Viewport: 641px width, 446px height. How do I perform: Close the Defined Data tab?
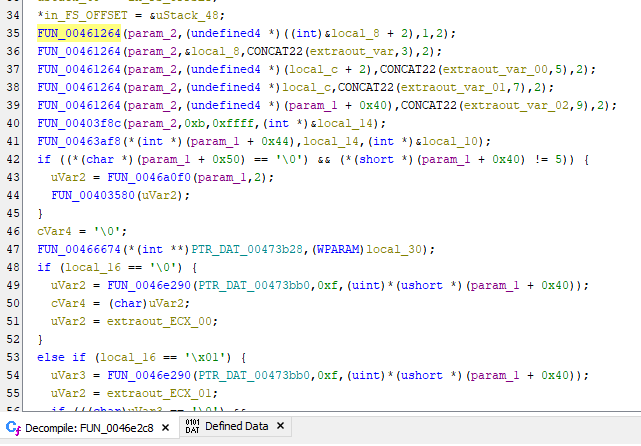[x=281, y=427]
